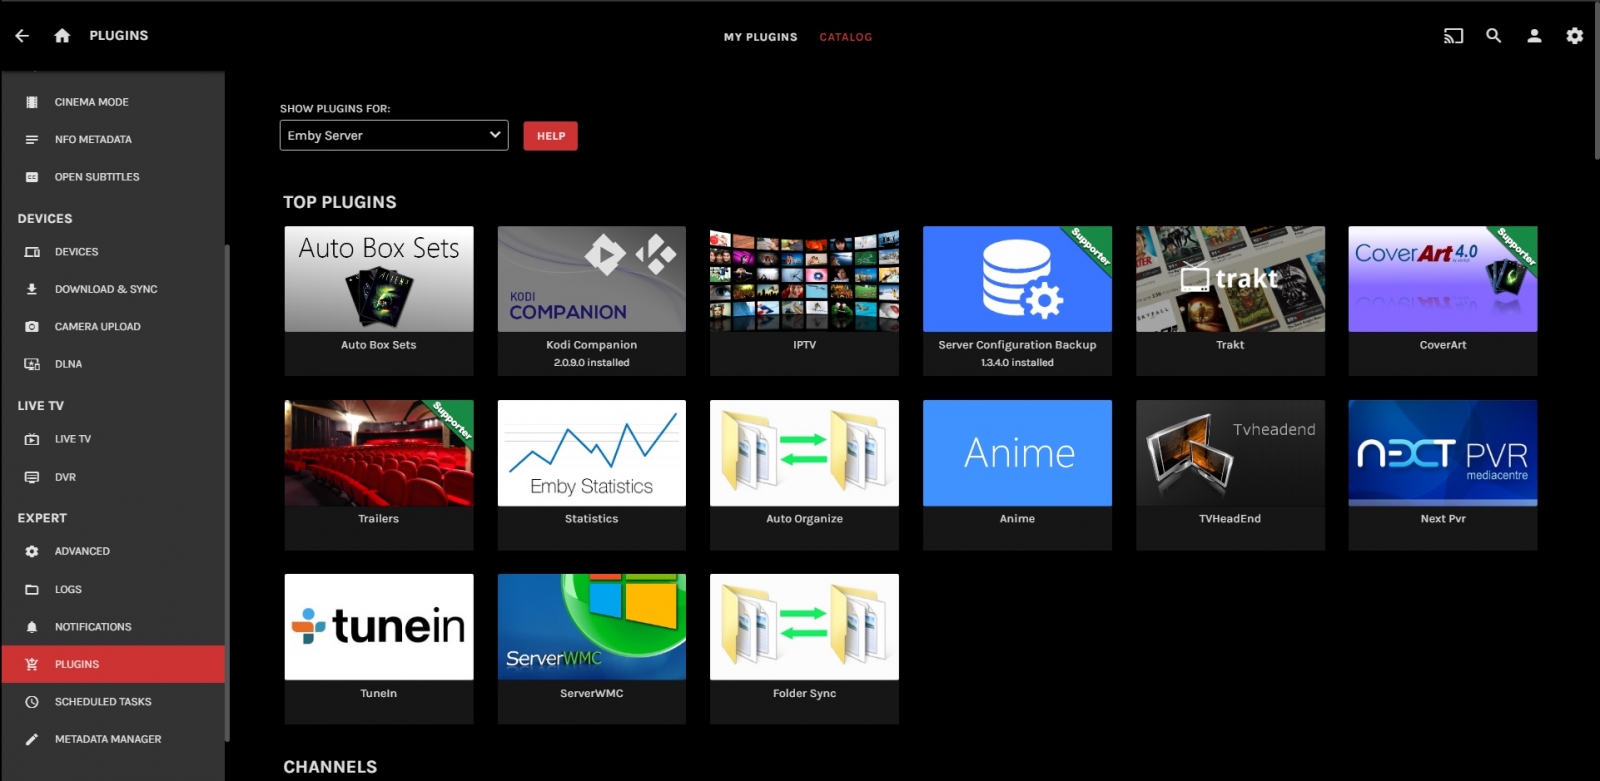The width and height of the screenshot is (1600, 781).
Task: Click the NFO Metadata sidebar icon
Action: (x=32, y=140)
